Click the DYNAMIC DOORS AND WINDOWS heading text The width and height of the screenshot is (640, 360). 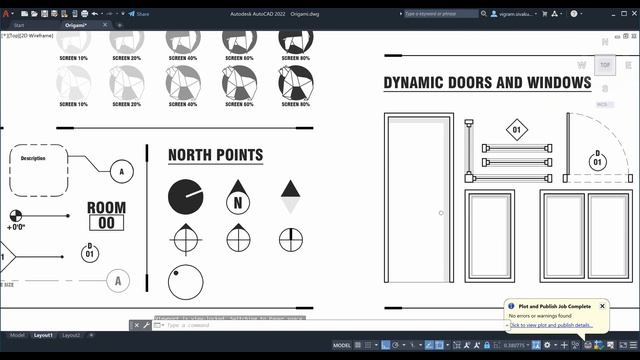[x=487, y=82]
